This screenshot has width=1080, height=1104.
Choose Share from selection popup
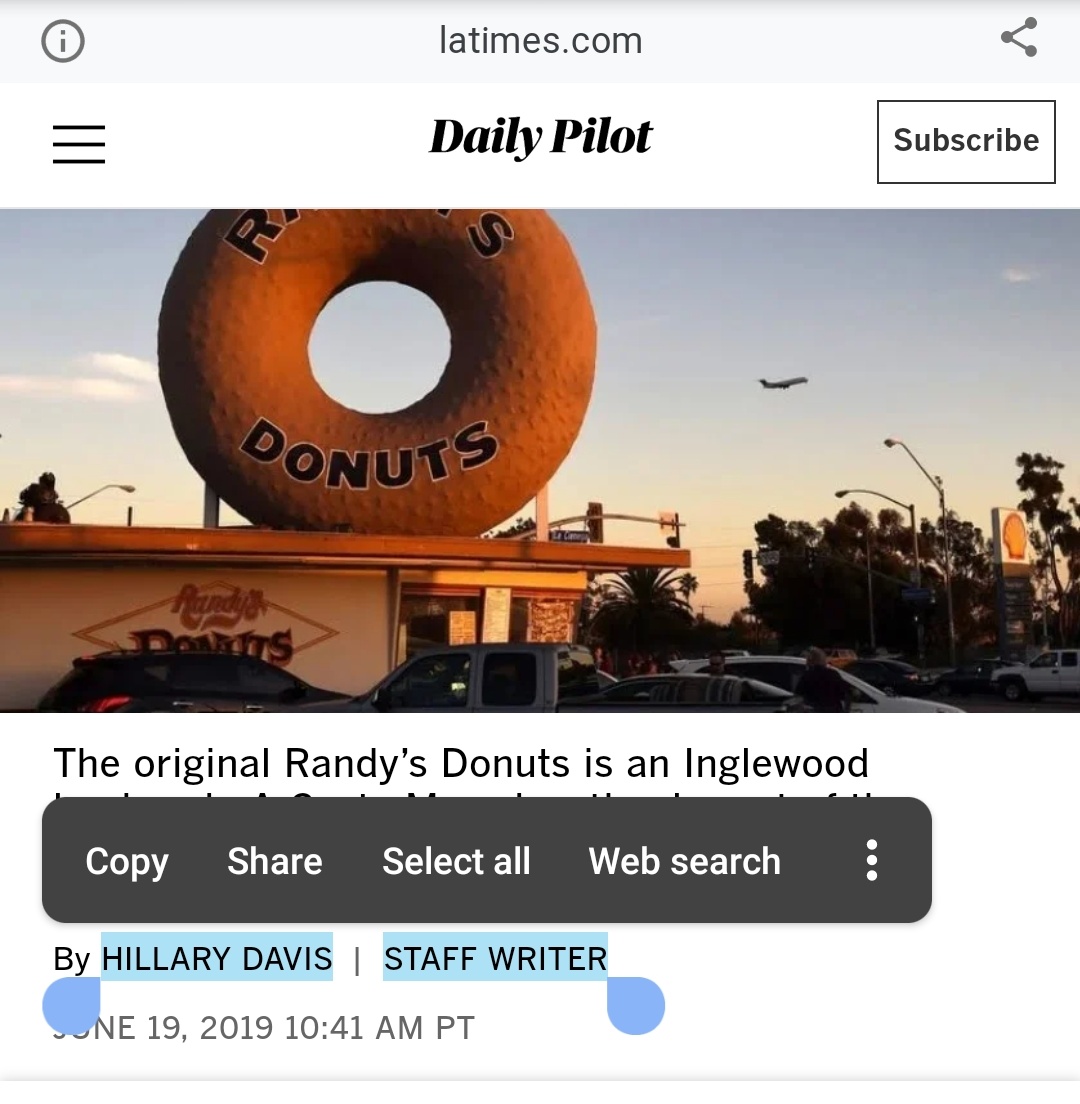pyautogui.click(x=275, y=861)
